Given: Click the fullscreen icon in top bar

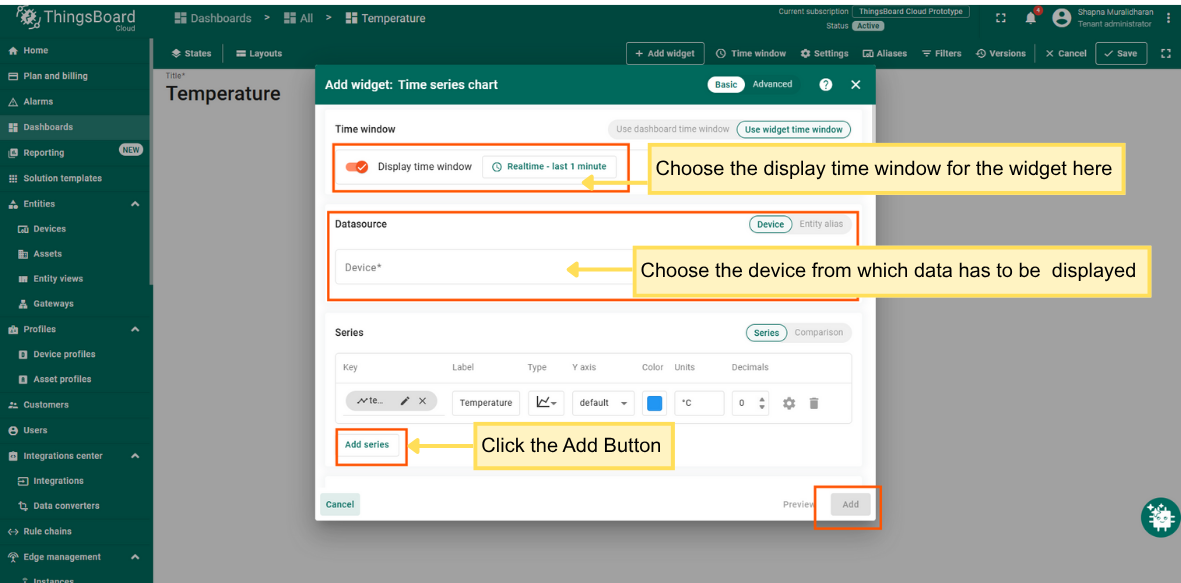Looking at the screenshot, I should [1001, 18].
